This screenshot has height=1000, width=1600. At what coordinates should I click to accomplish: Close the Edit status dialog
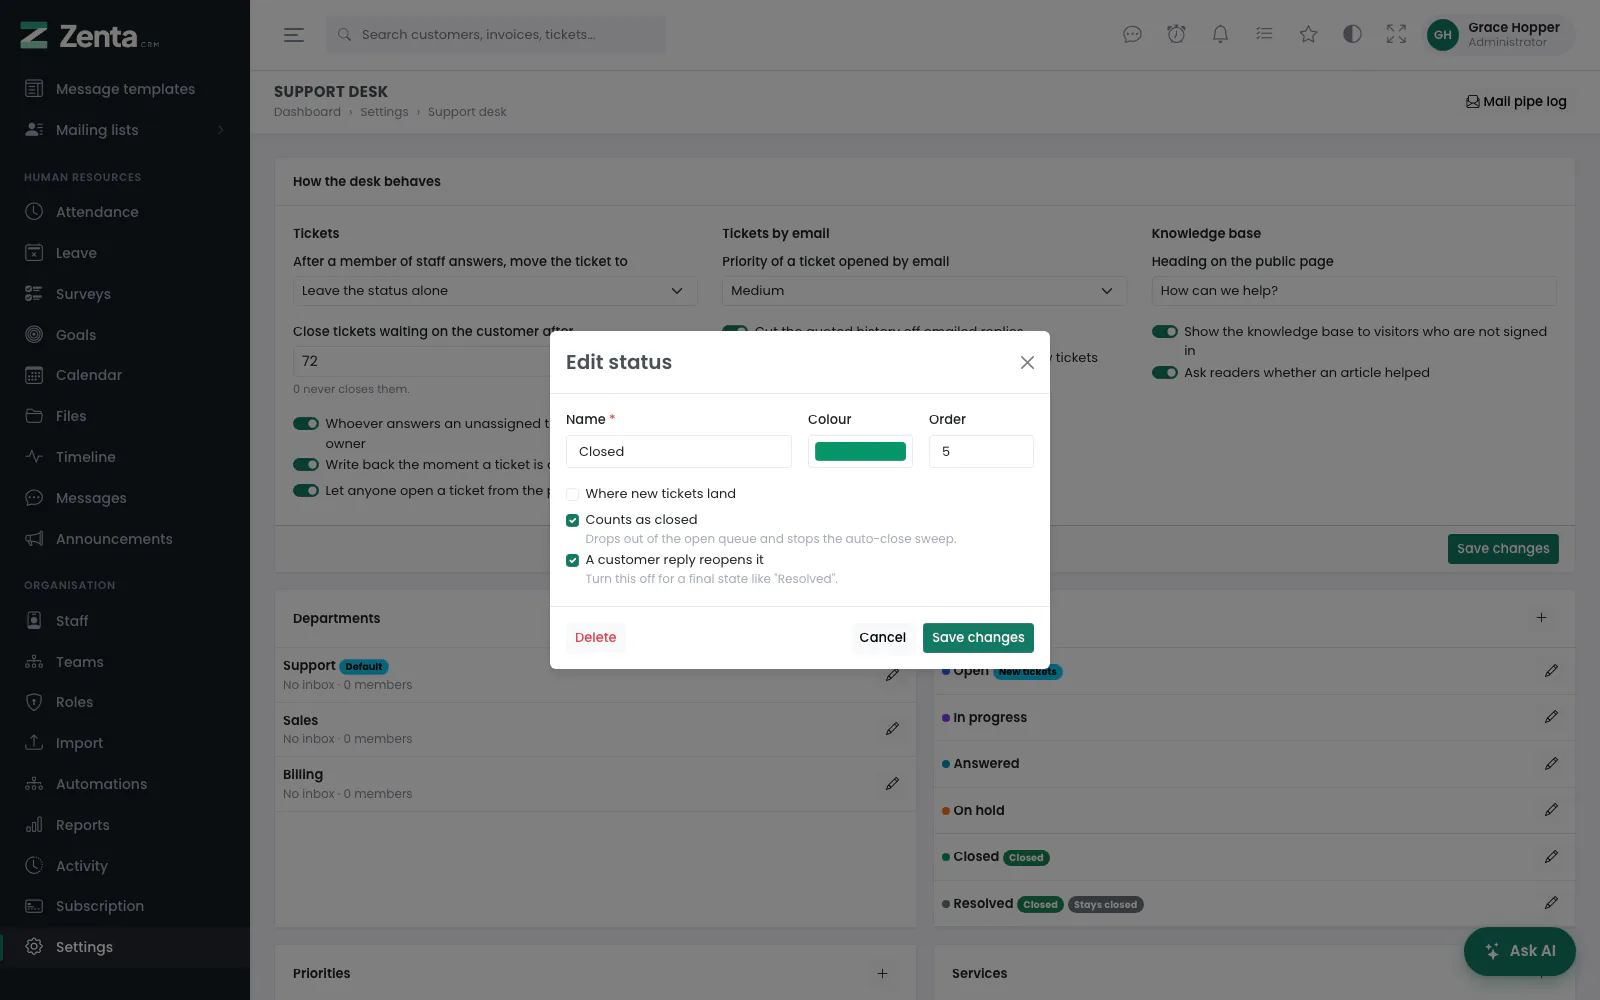coord(1027,362)
